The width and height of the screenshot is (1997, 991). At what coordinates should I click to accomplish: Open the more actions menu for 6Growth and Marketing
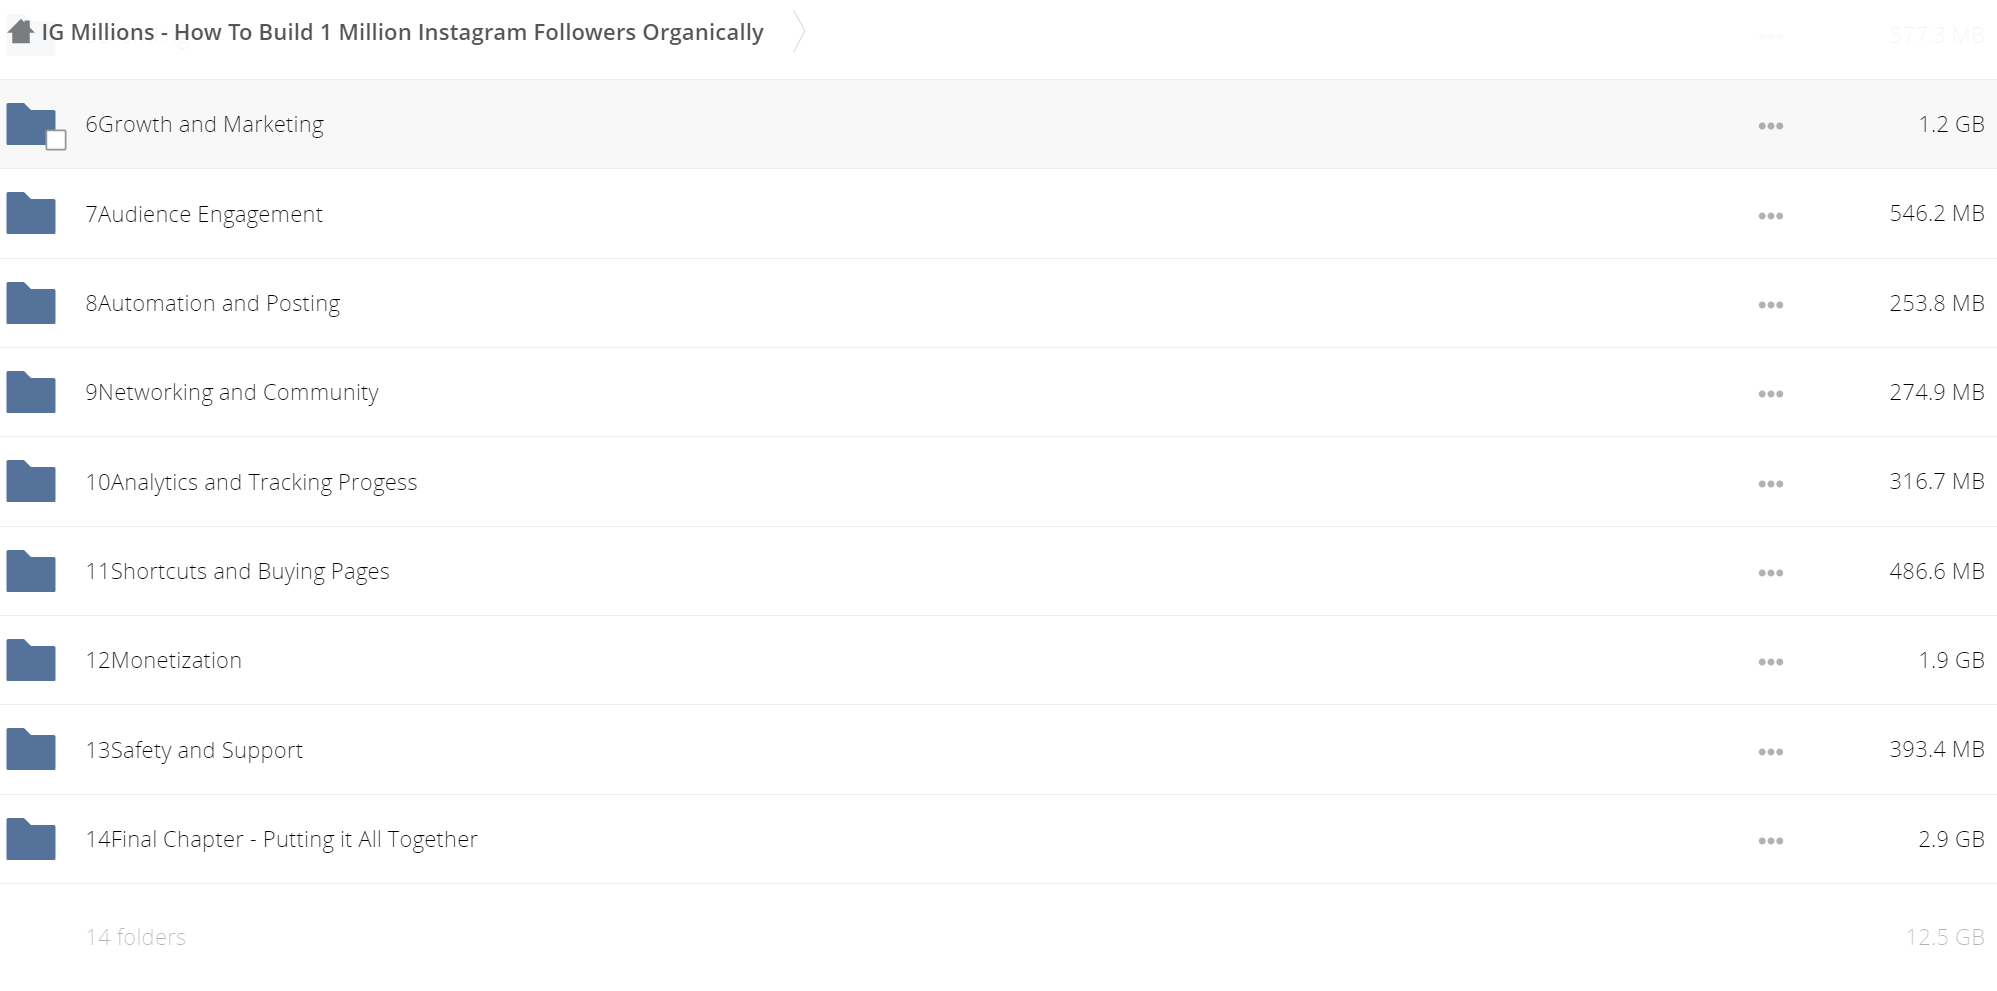click(1770, 126)
